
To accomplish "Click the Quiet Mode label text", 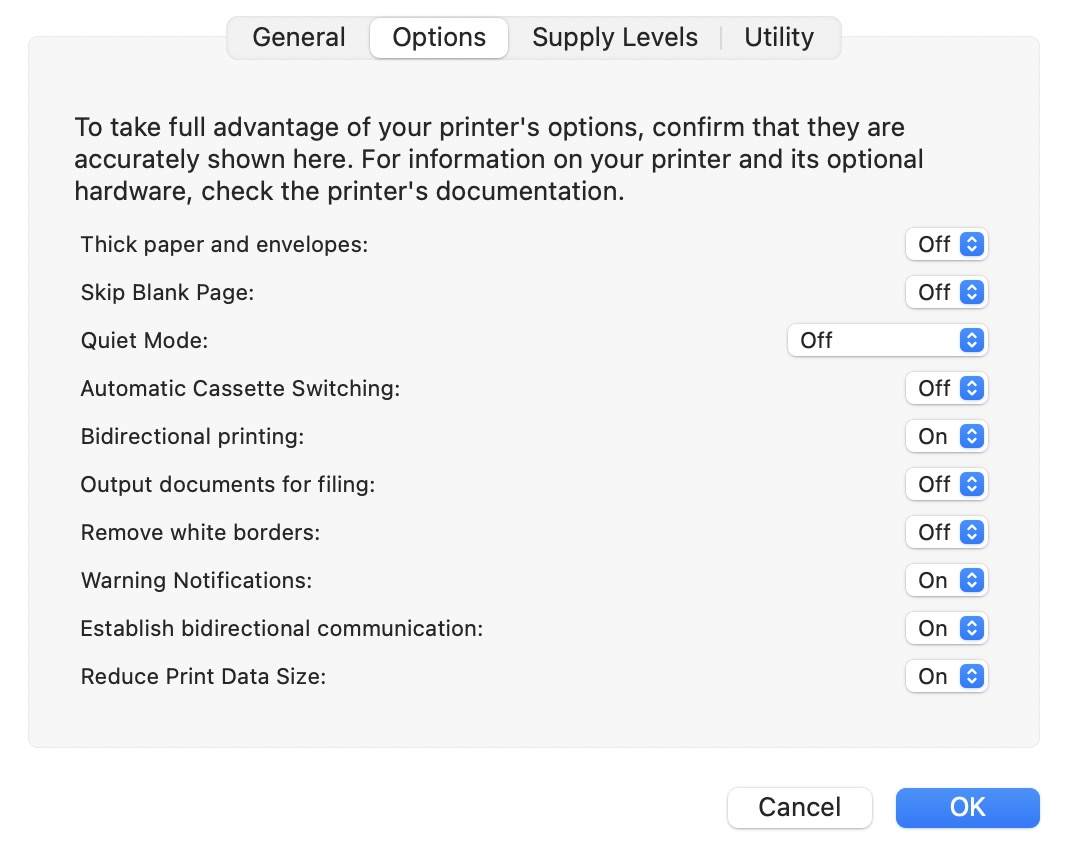I will click(x=144, y=340).
